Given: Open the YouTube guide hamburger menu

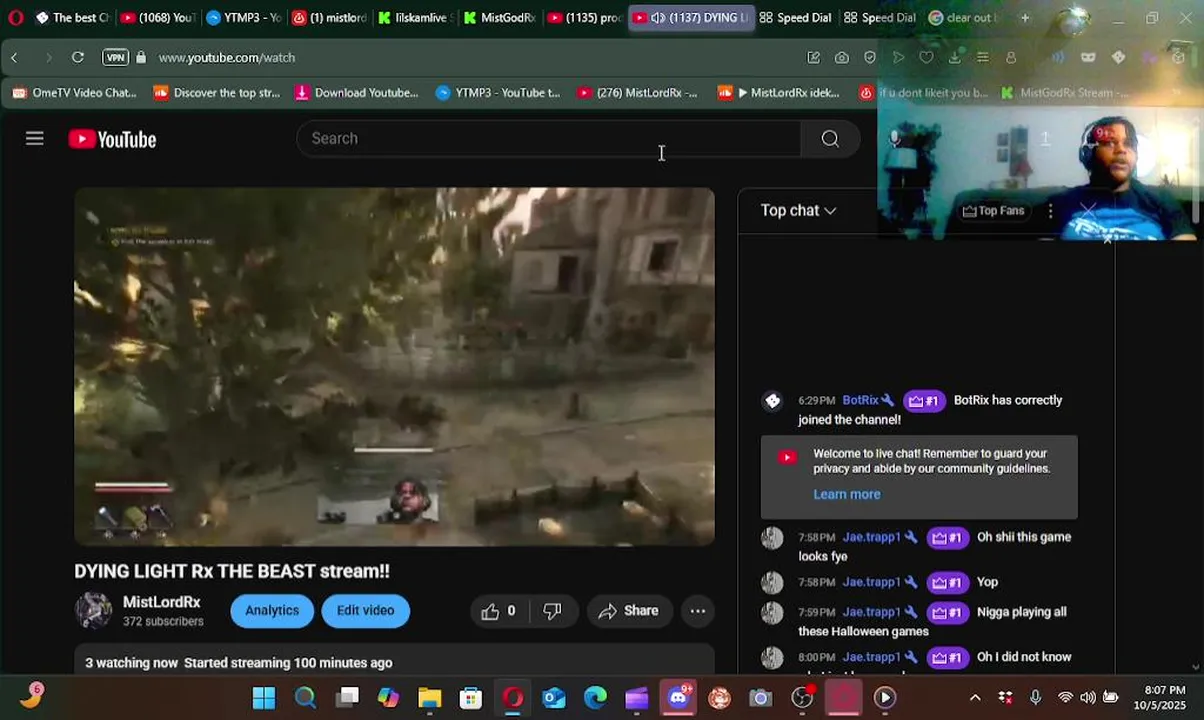Looking at the screenshot, I should [x=35, y=139].
